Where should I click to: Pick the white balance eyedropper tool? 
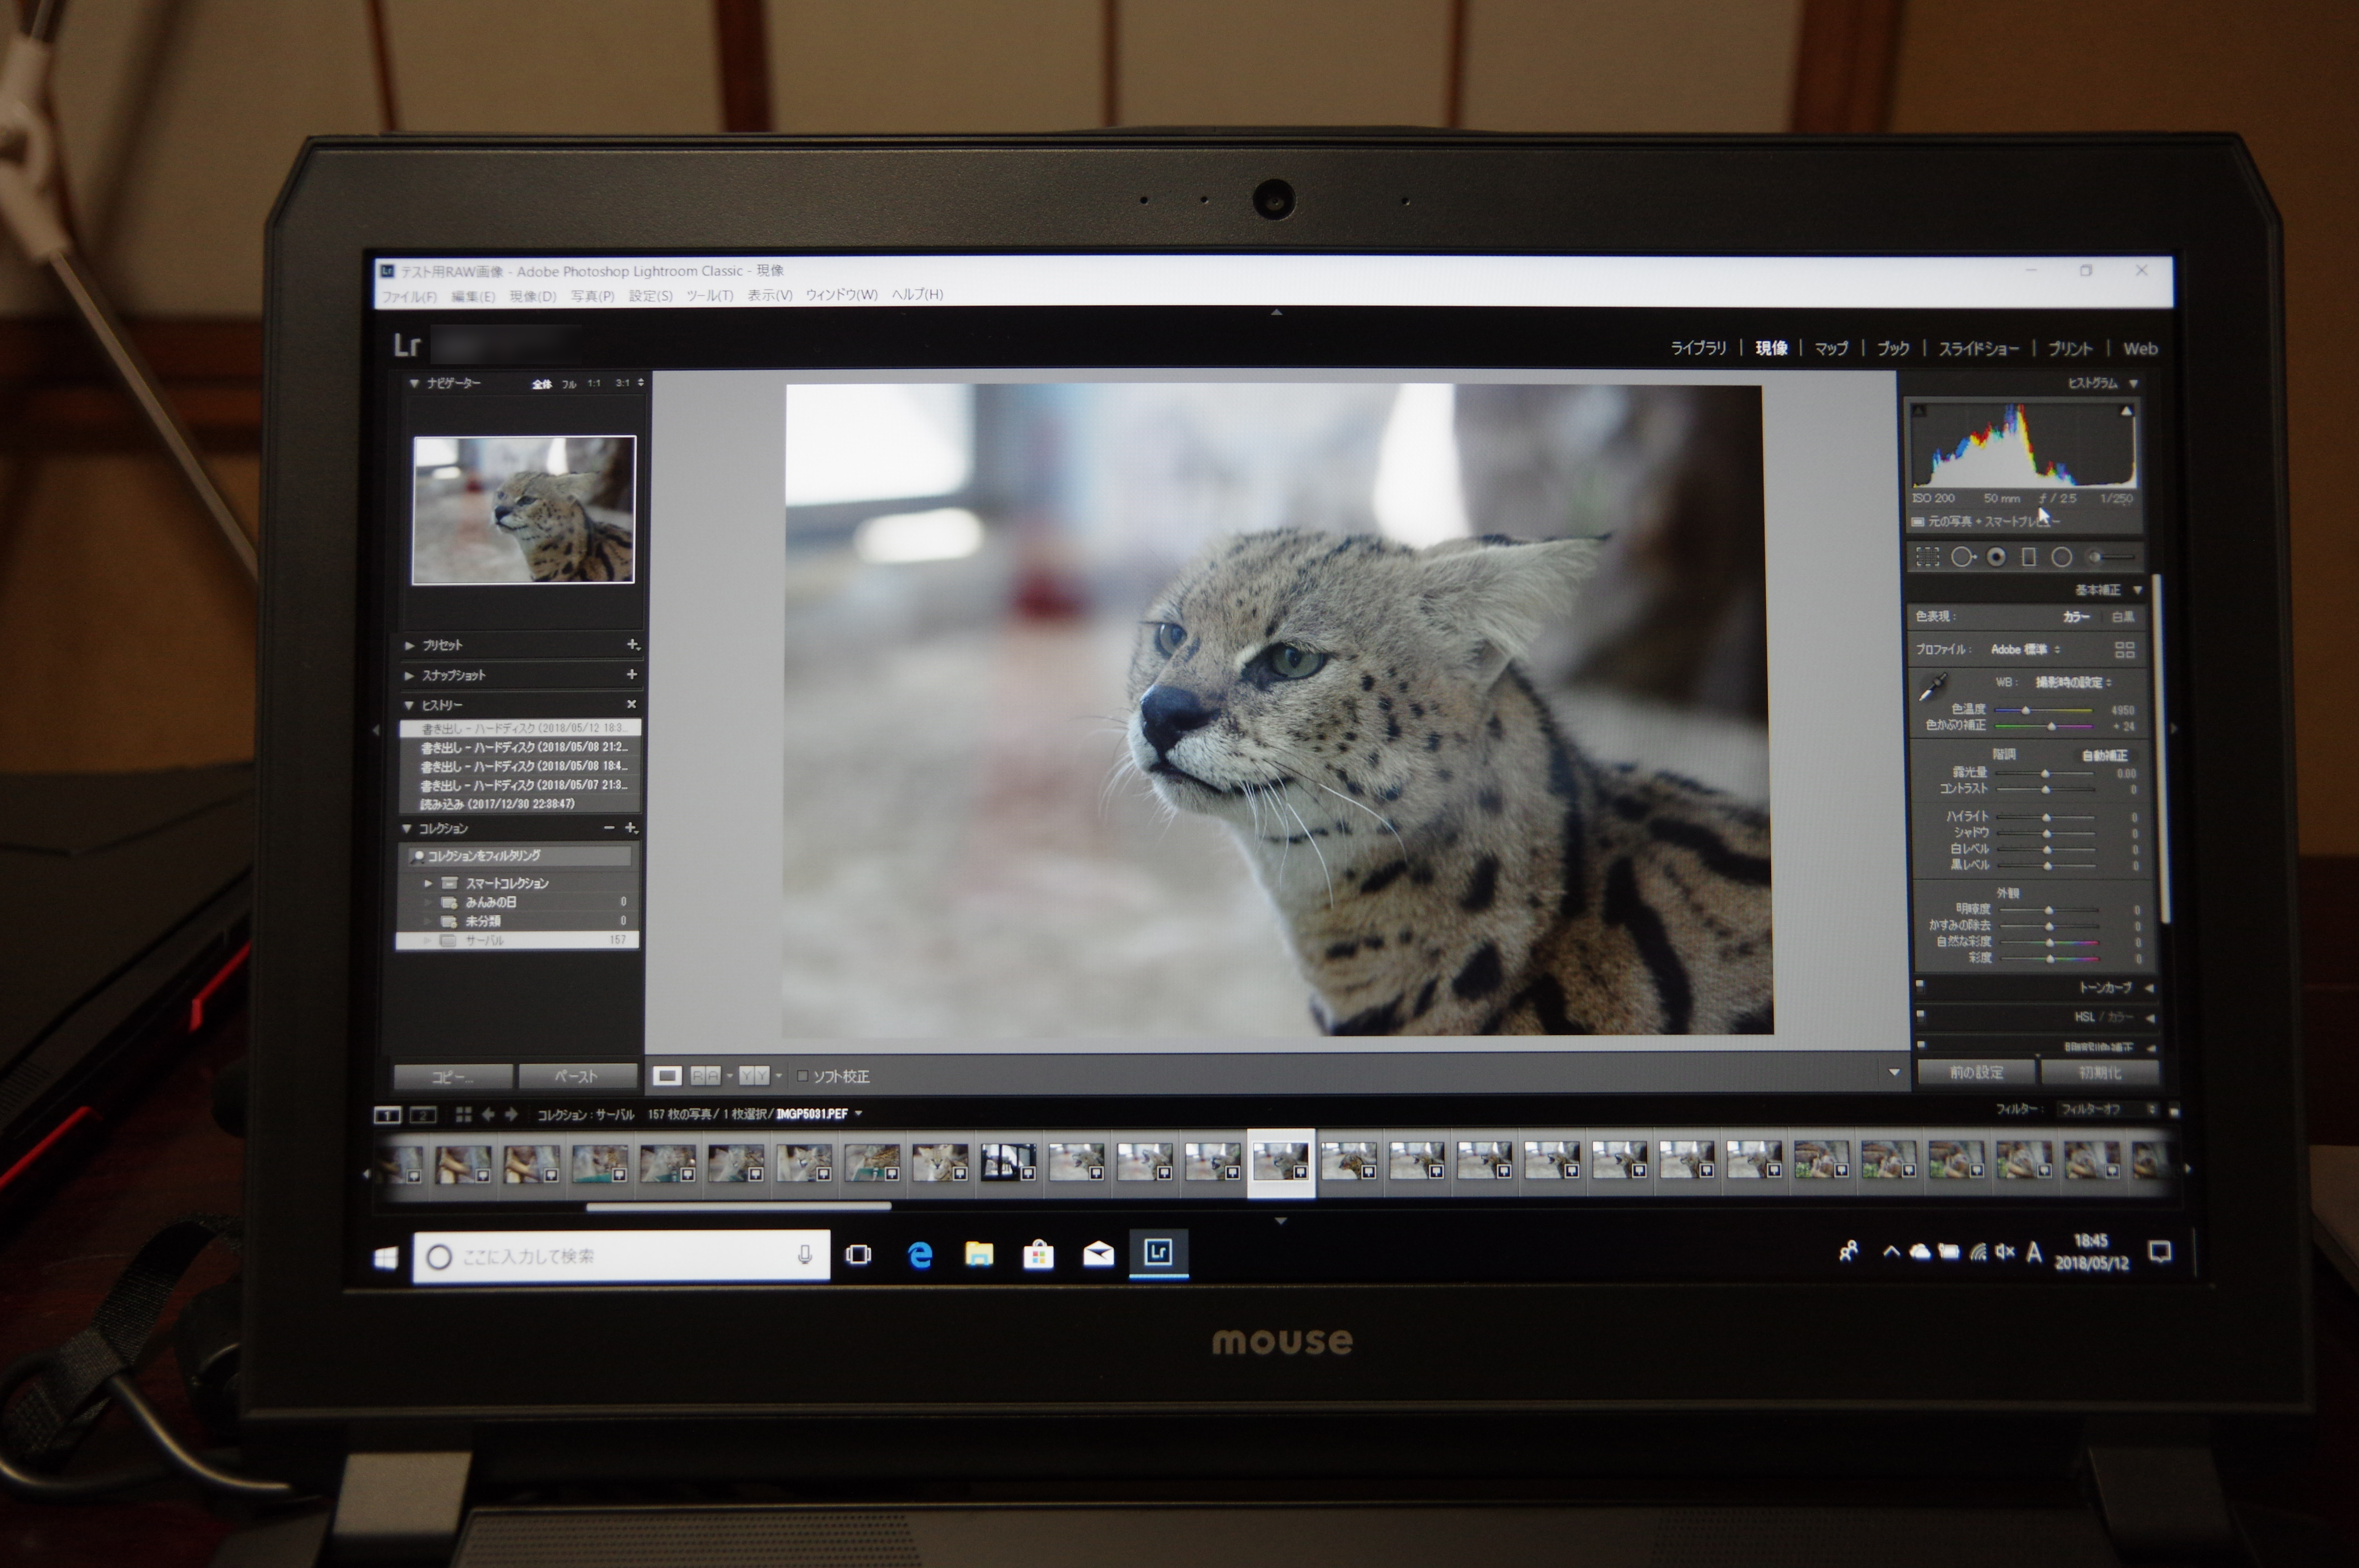[1933, 687]
